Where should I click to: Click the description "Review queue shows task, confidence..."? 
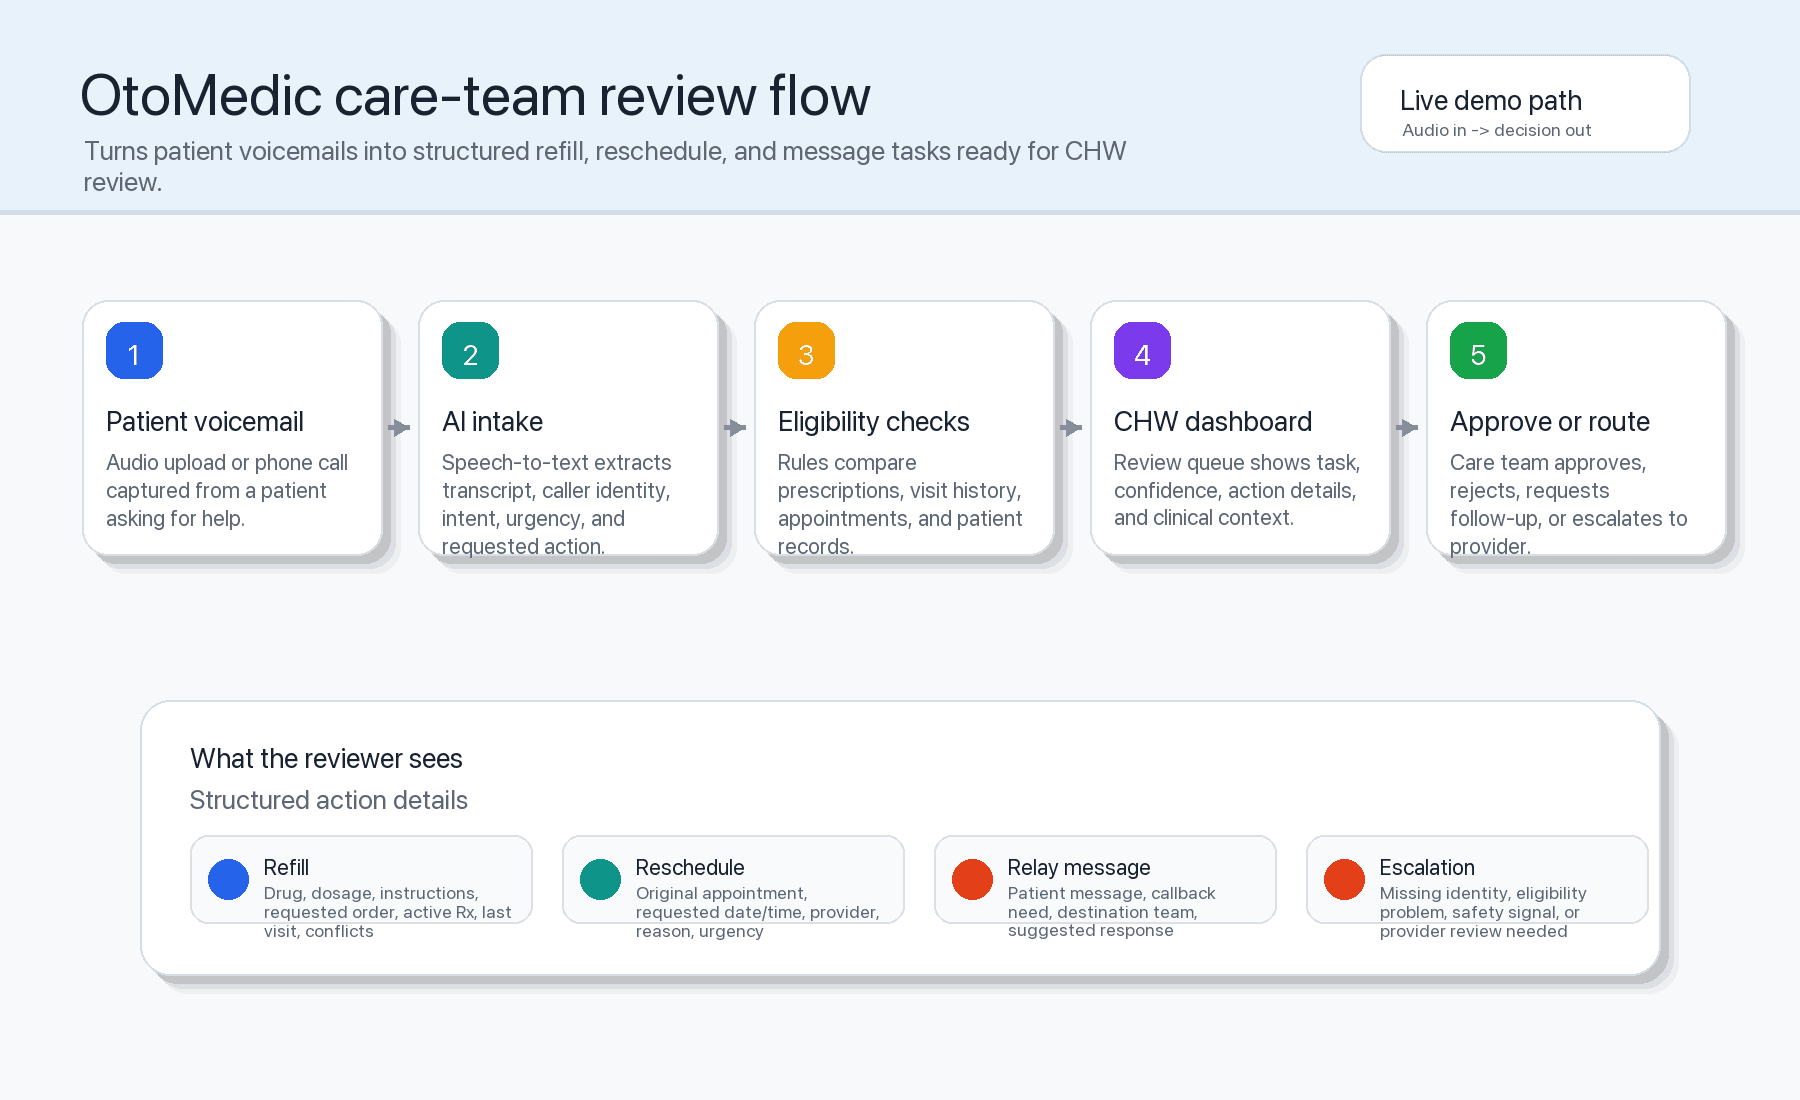coord(1237,491)
